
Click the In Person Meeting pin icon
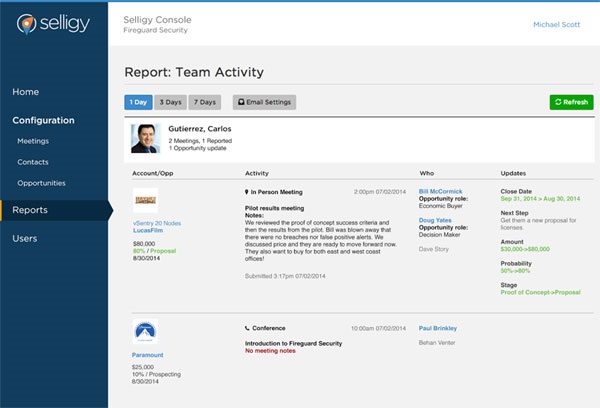[x=246, y=192]
